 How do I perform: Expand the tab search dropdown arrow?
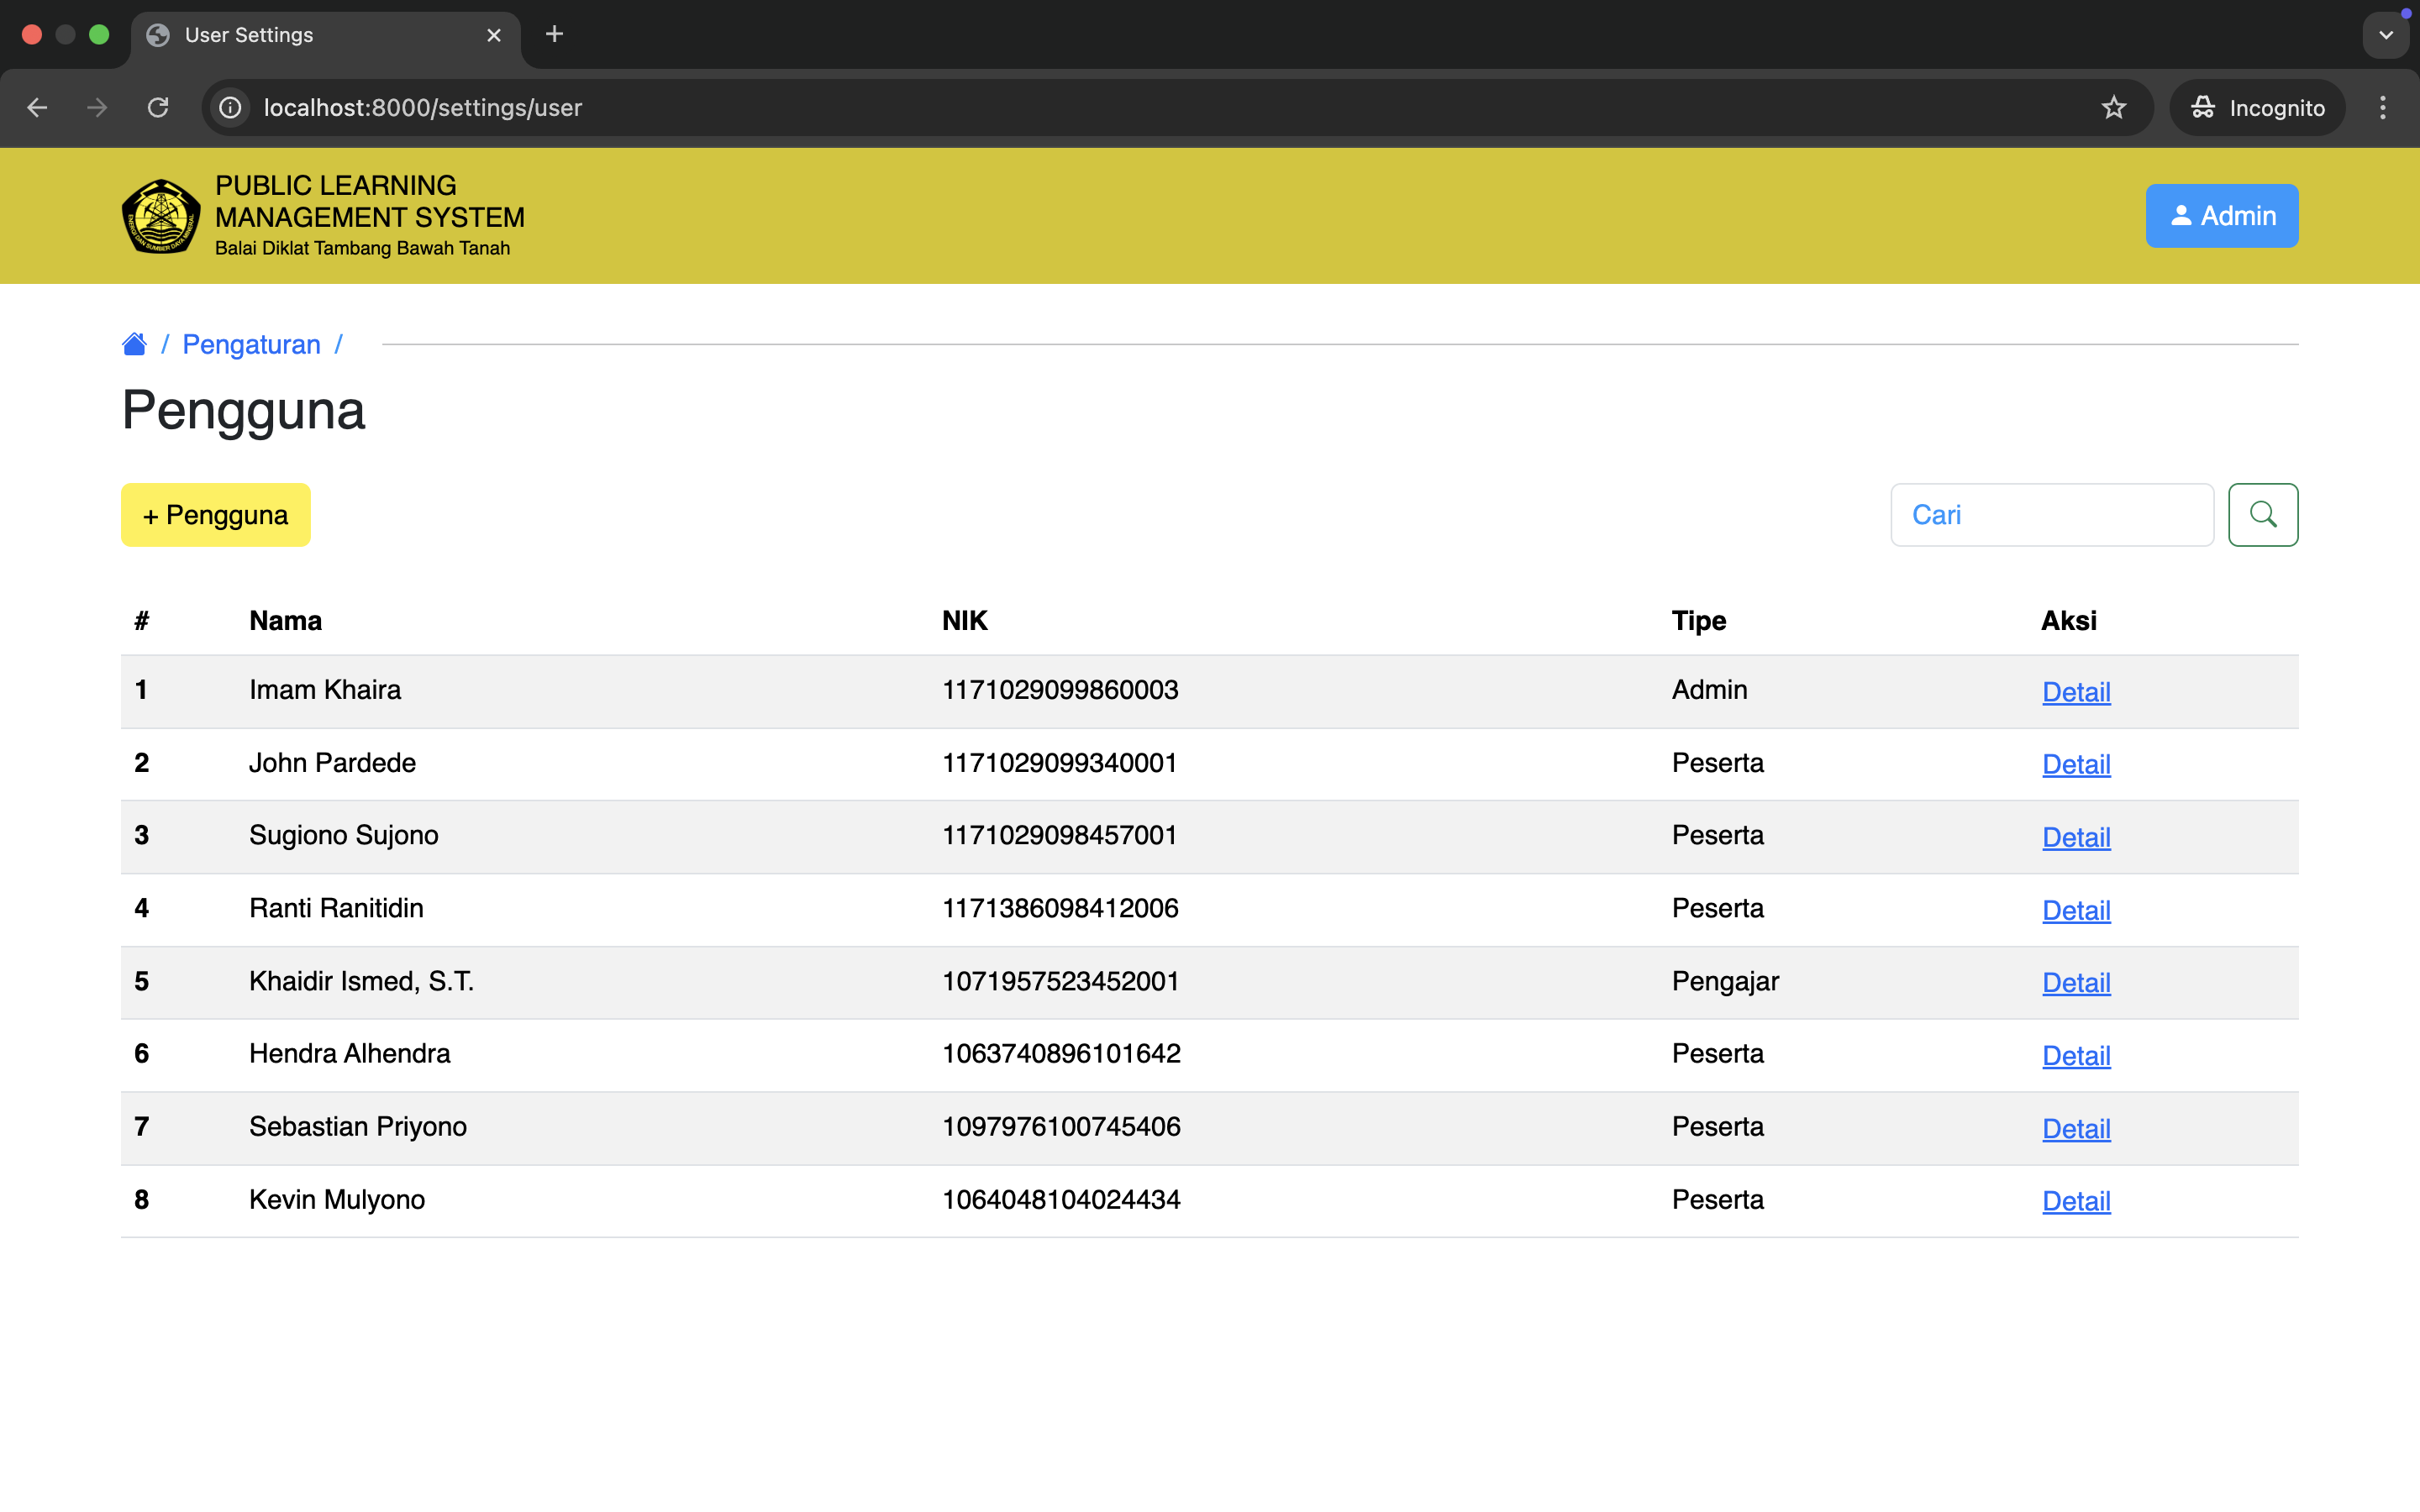[x=2385, y=35]
